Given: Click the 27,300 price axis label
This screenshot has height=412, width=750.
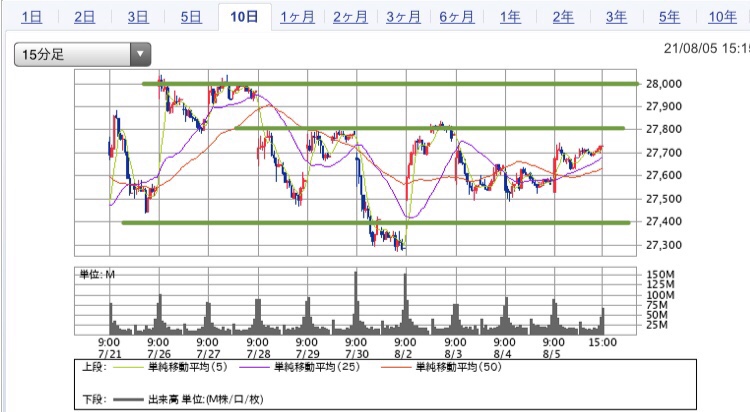Looking at the screenshot, I should coord(663,245).
